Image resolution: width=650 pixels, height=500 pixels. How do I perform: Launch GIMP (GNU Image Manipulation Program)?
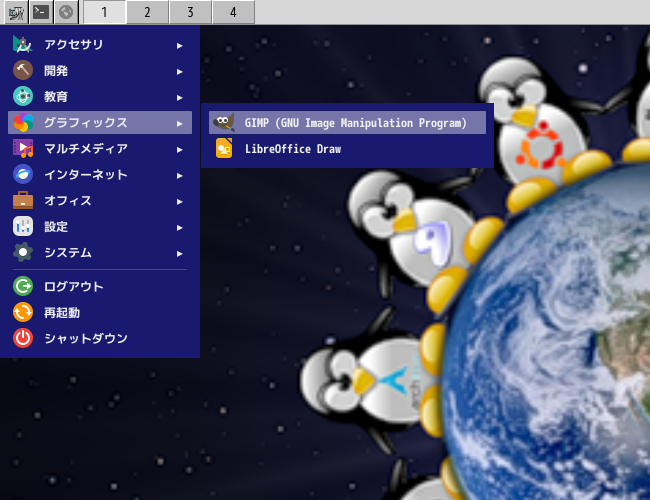(x=347, y=123)
